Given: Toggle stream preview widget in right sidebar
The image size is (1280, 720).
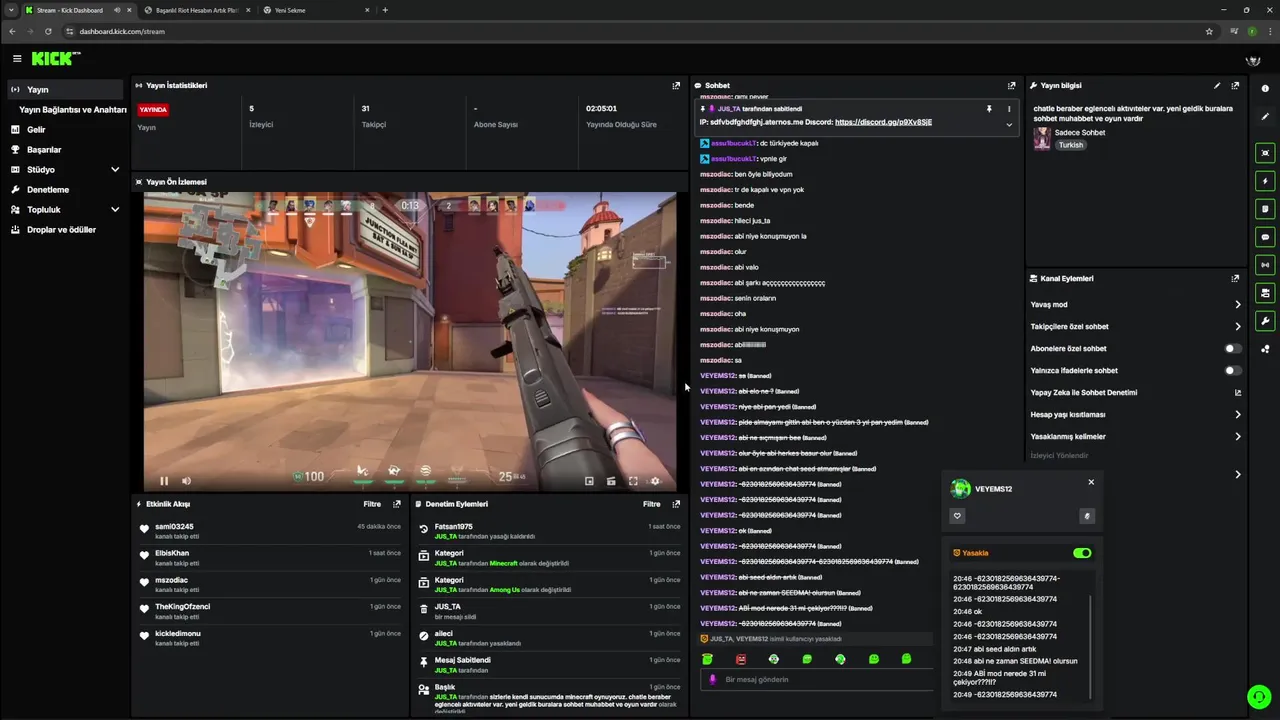Looking at the screenshot, I should (1265, 153).
